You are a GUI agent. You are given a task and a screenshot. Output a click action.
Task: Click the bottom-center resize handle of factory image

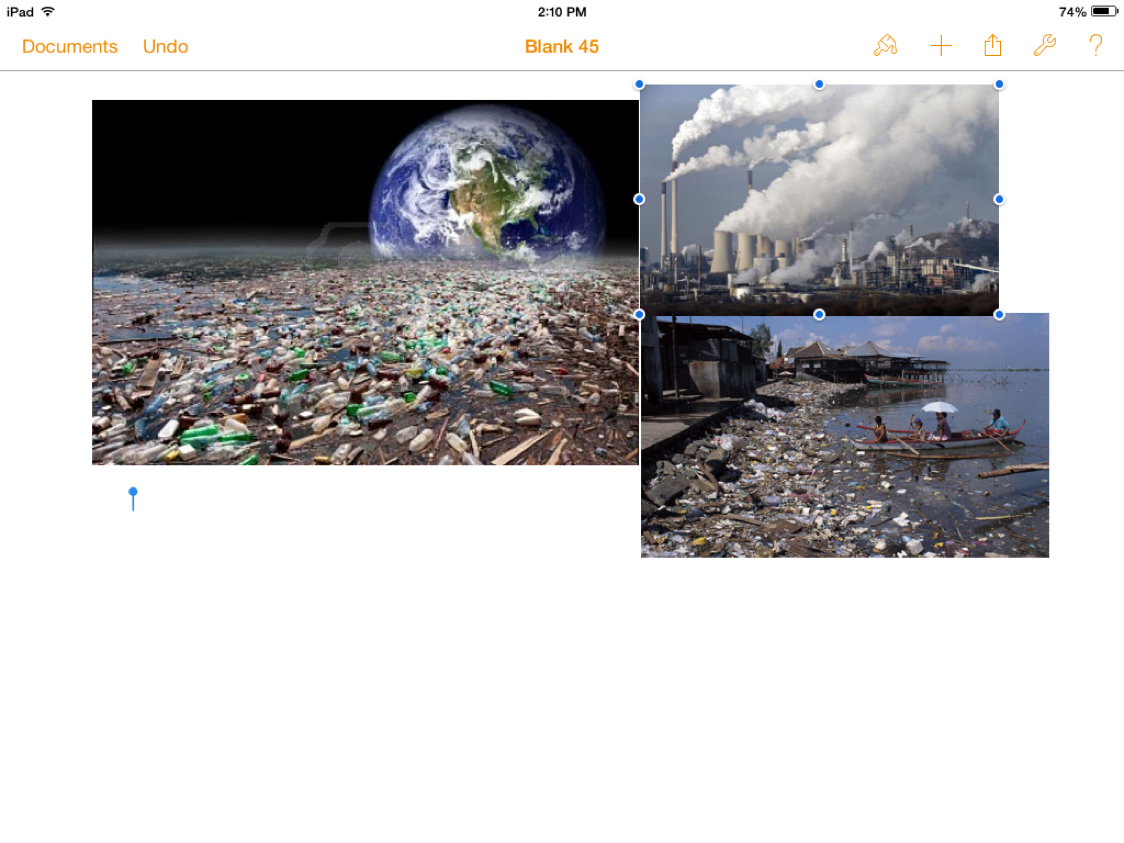pyautogui.click(x=819, y=314)
